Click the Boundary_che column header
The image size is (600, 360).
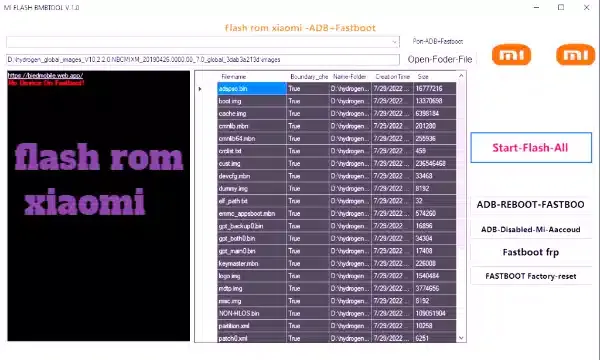[308, 77]
